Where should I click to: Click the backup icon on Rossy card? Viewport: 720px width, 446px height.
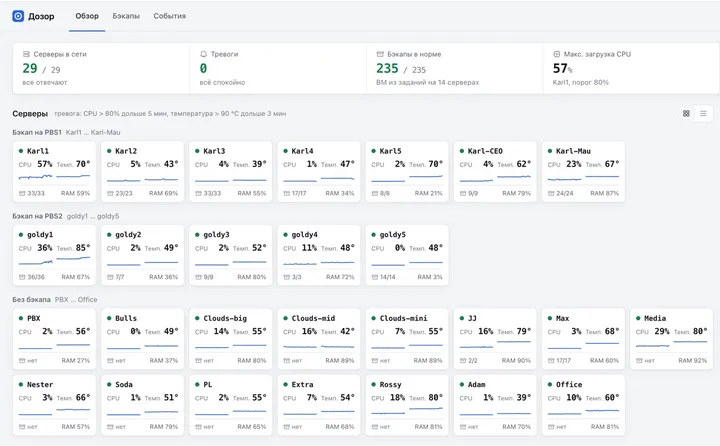coord(374,427)
